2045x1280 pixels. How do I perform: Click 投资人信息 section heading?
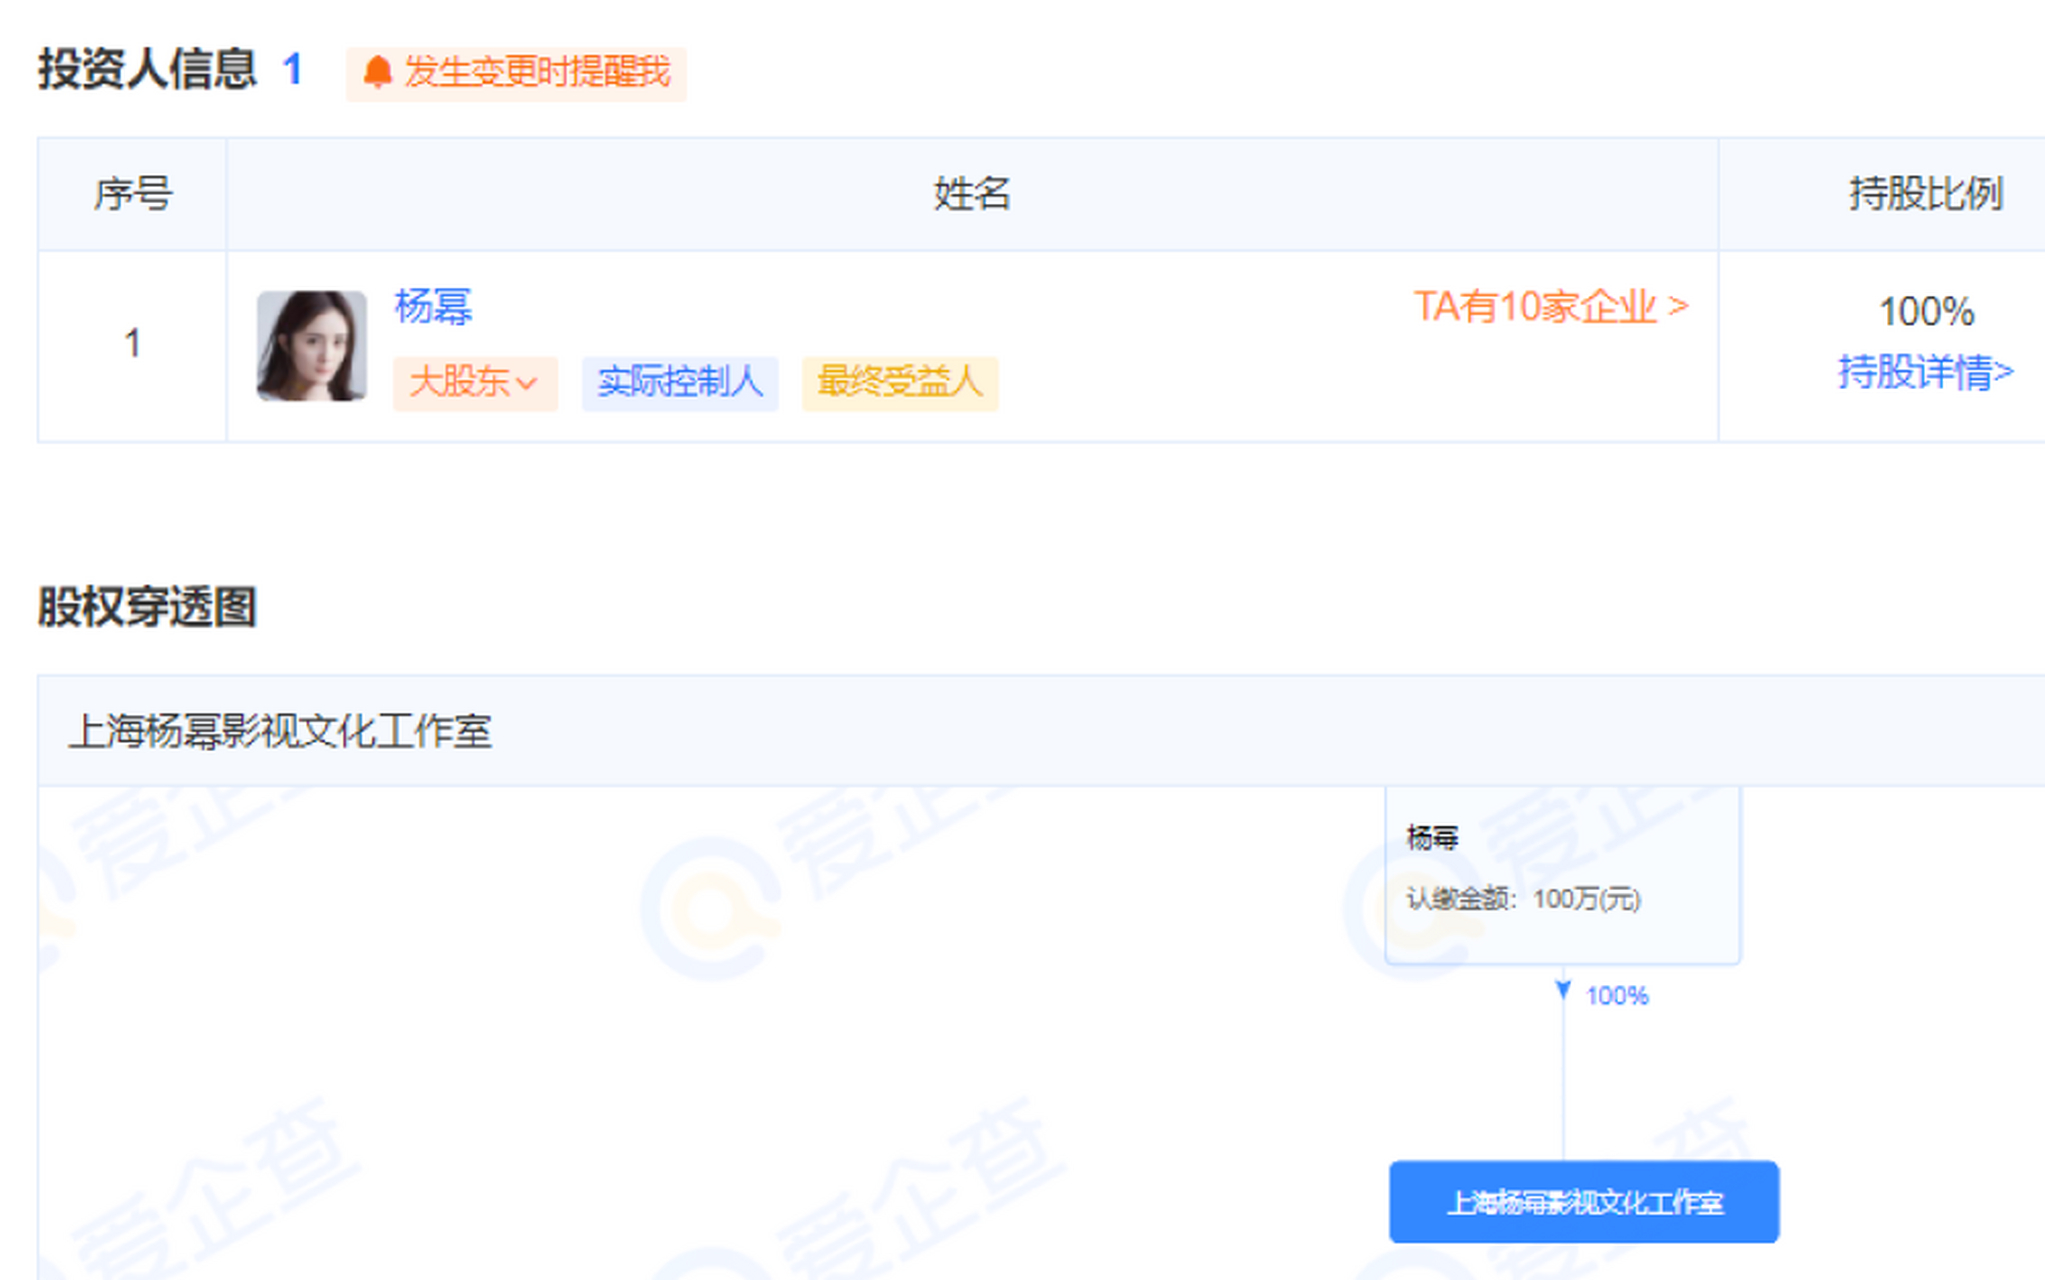pyautogui.click(x=147, y=70)
